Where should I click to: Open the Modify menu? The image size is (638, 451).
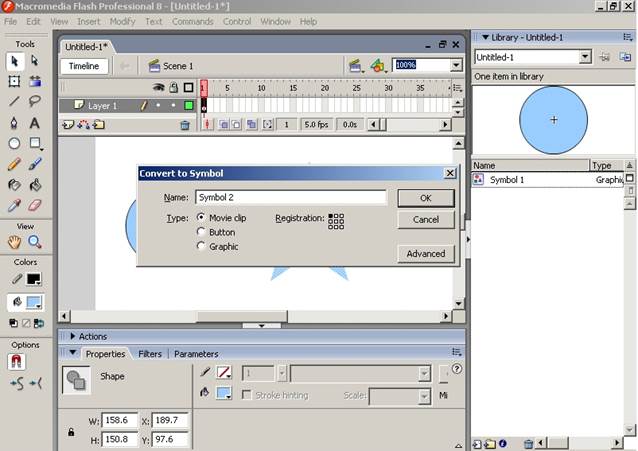click(122, 22)
